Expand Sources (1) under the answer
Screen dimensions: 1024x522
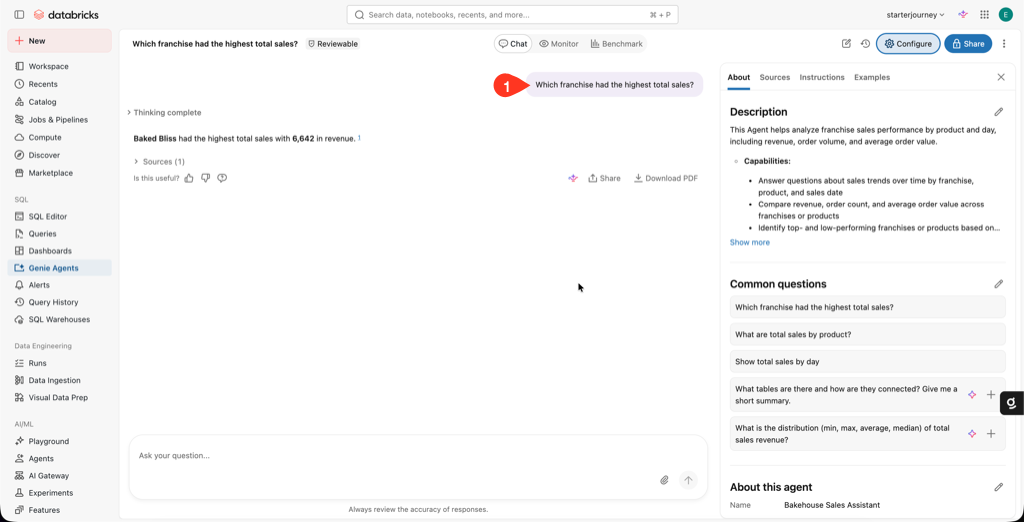159,161
